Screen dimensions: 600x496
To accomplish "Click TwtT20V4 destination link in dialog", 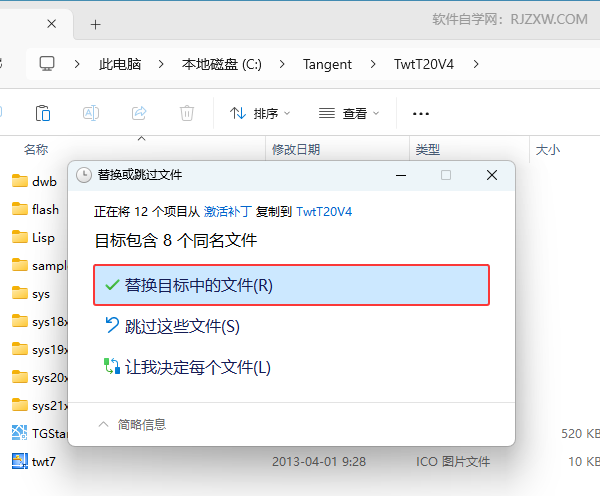I will click(x=324, y=211).
